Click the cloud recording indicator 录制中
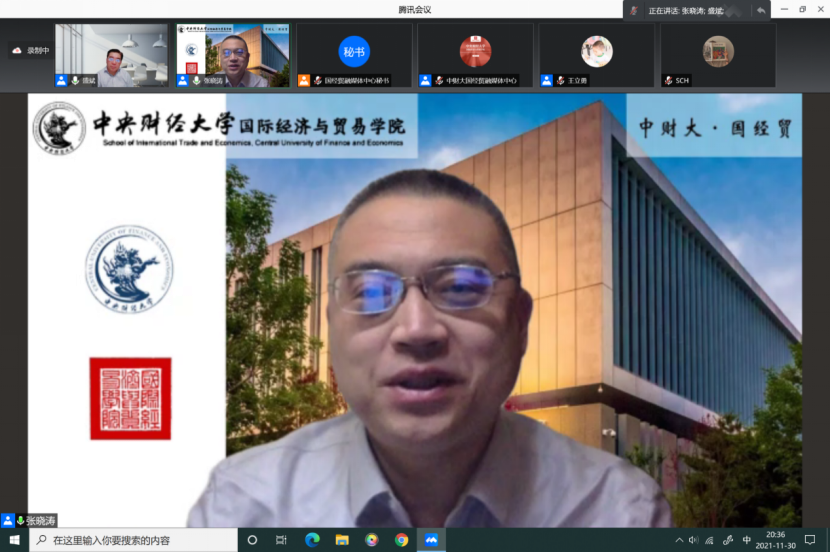This screenshot has width=830, height=552. tap(31, 50)
